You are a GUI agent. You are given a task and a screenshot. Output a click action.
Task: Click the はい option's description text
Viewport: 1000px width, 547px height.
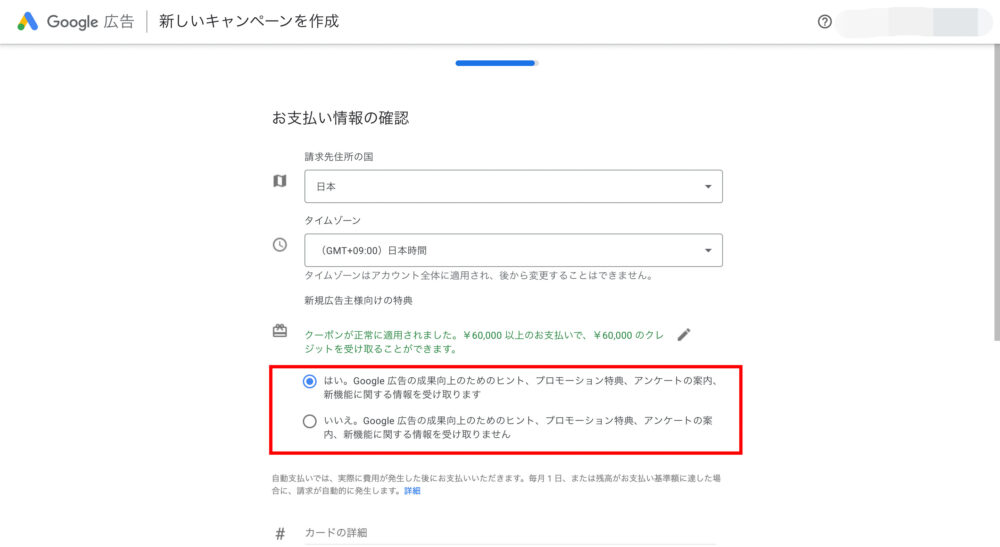(x=520, y=387)
